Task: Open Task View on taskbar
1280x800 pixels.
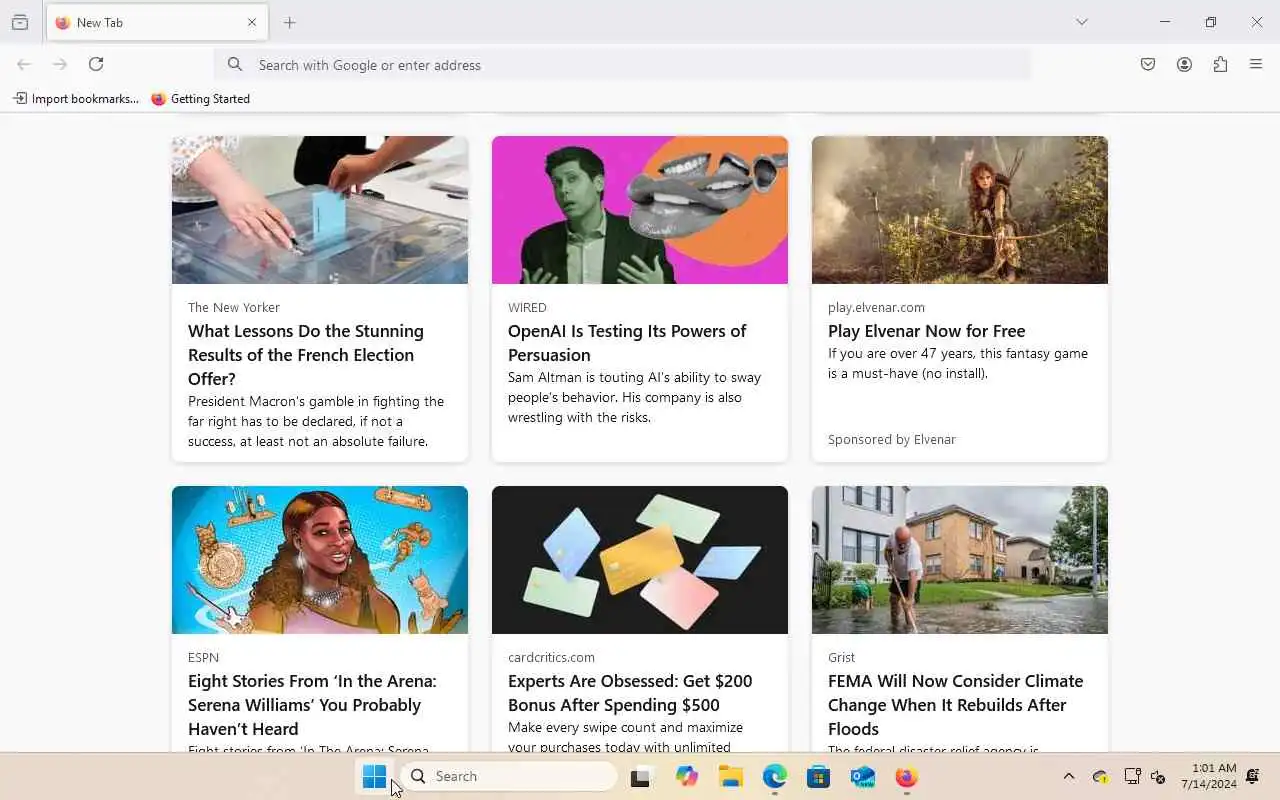Action: point(640,776)
